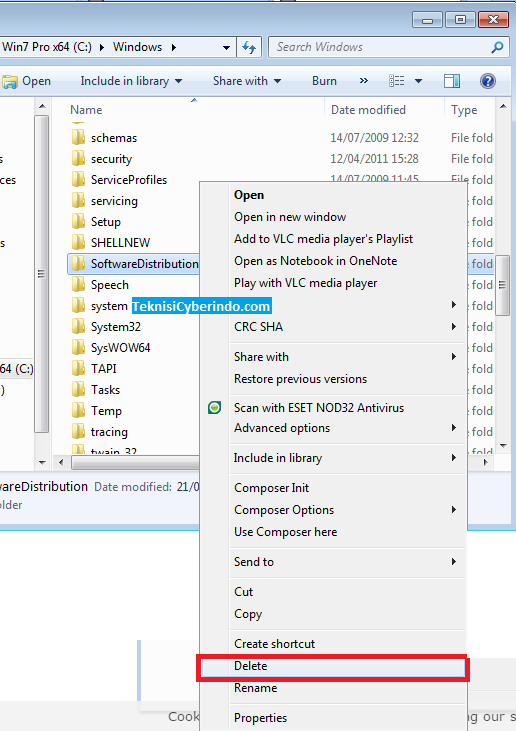Viewport: 516px width, 731px height.
Task: Toggle the preview pane icon
Action: pyautogui.click(x=452, y=81)
